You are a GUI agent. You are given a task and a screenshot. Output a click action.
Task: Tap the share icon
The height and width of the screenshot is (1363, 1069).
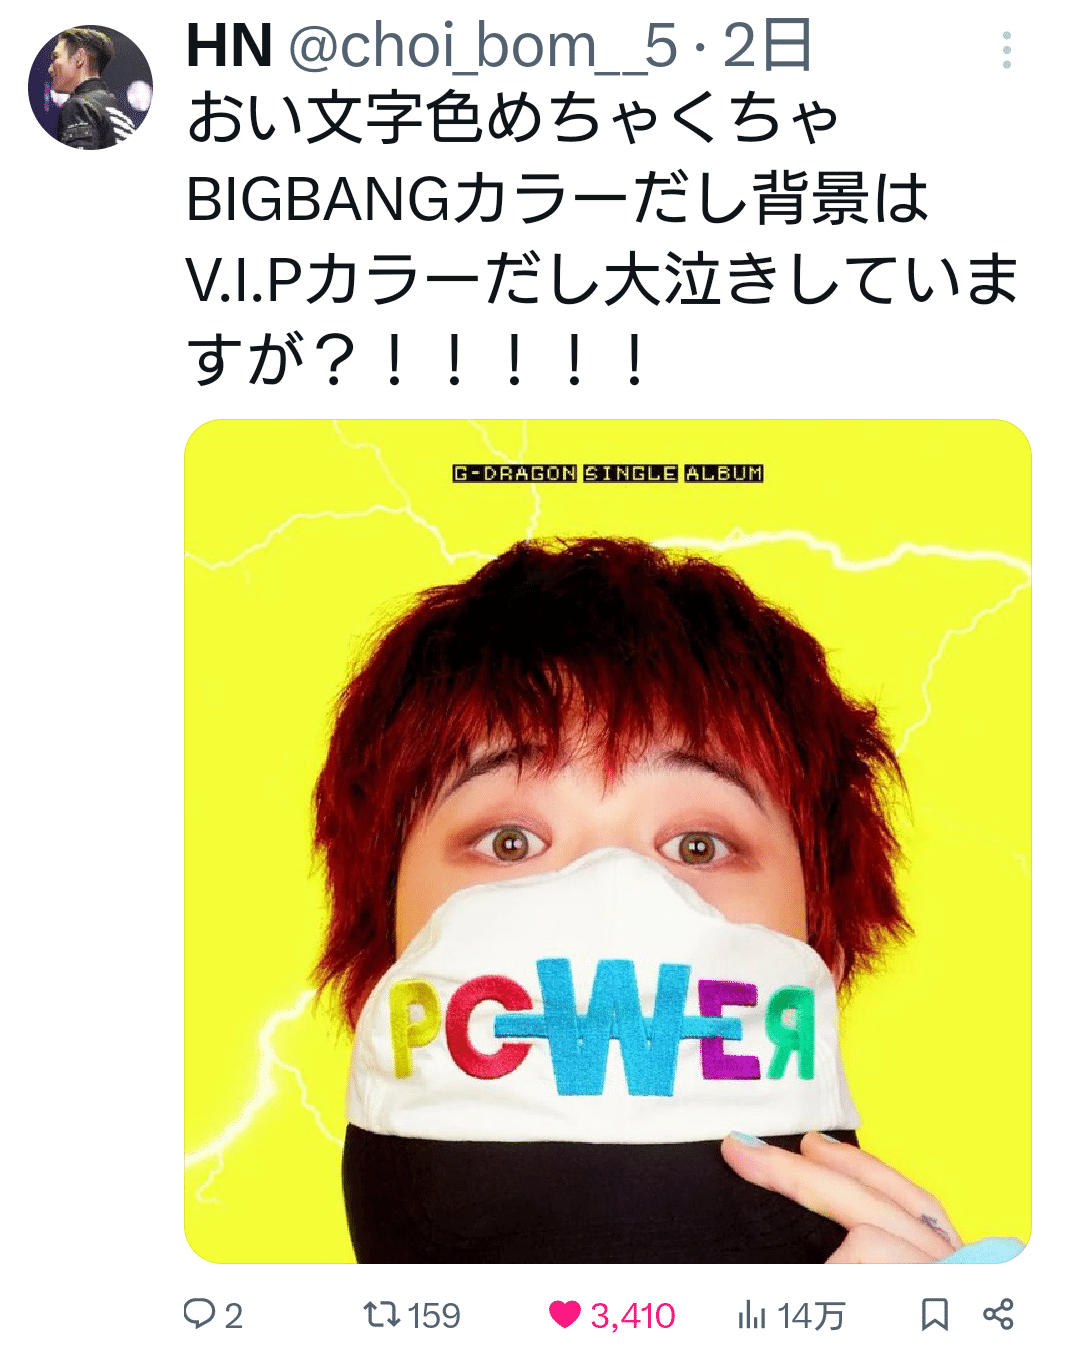point(998,1314)
